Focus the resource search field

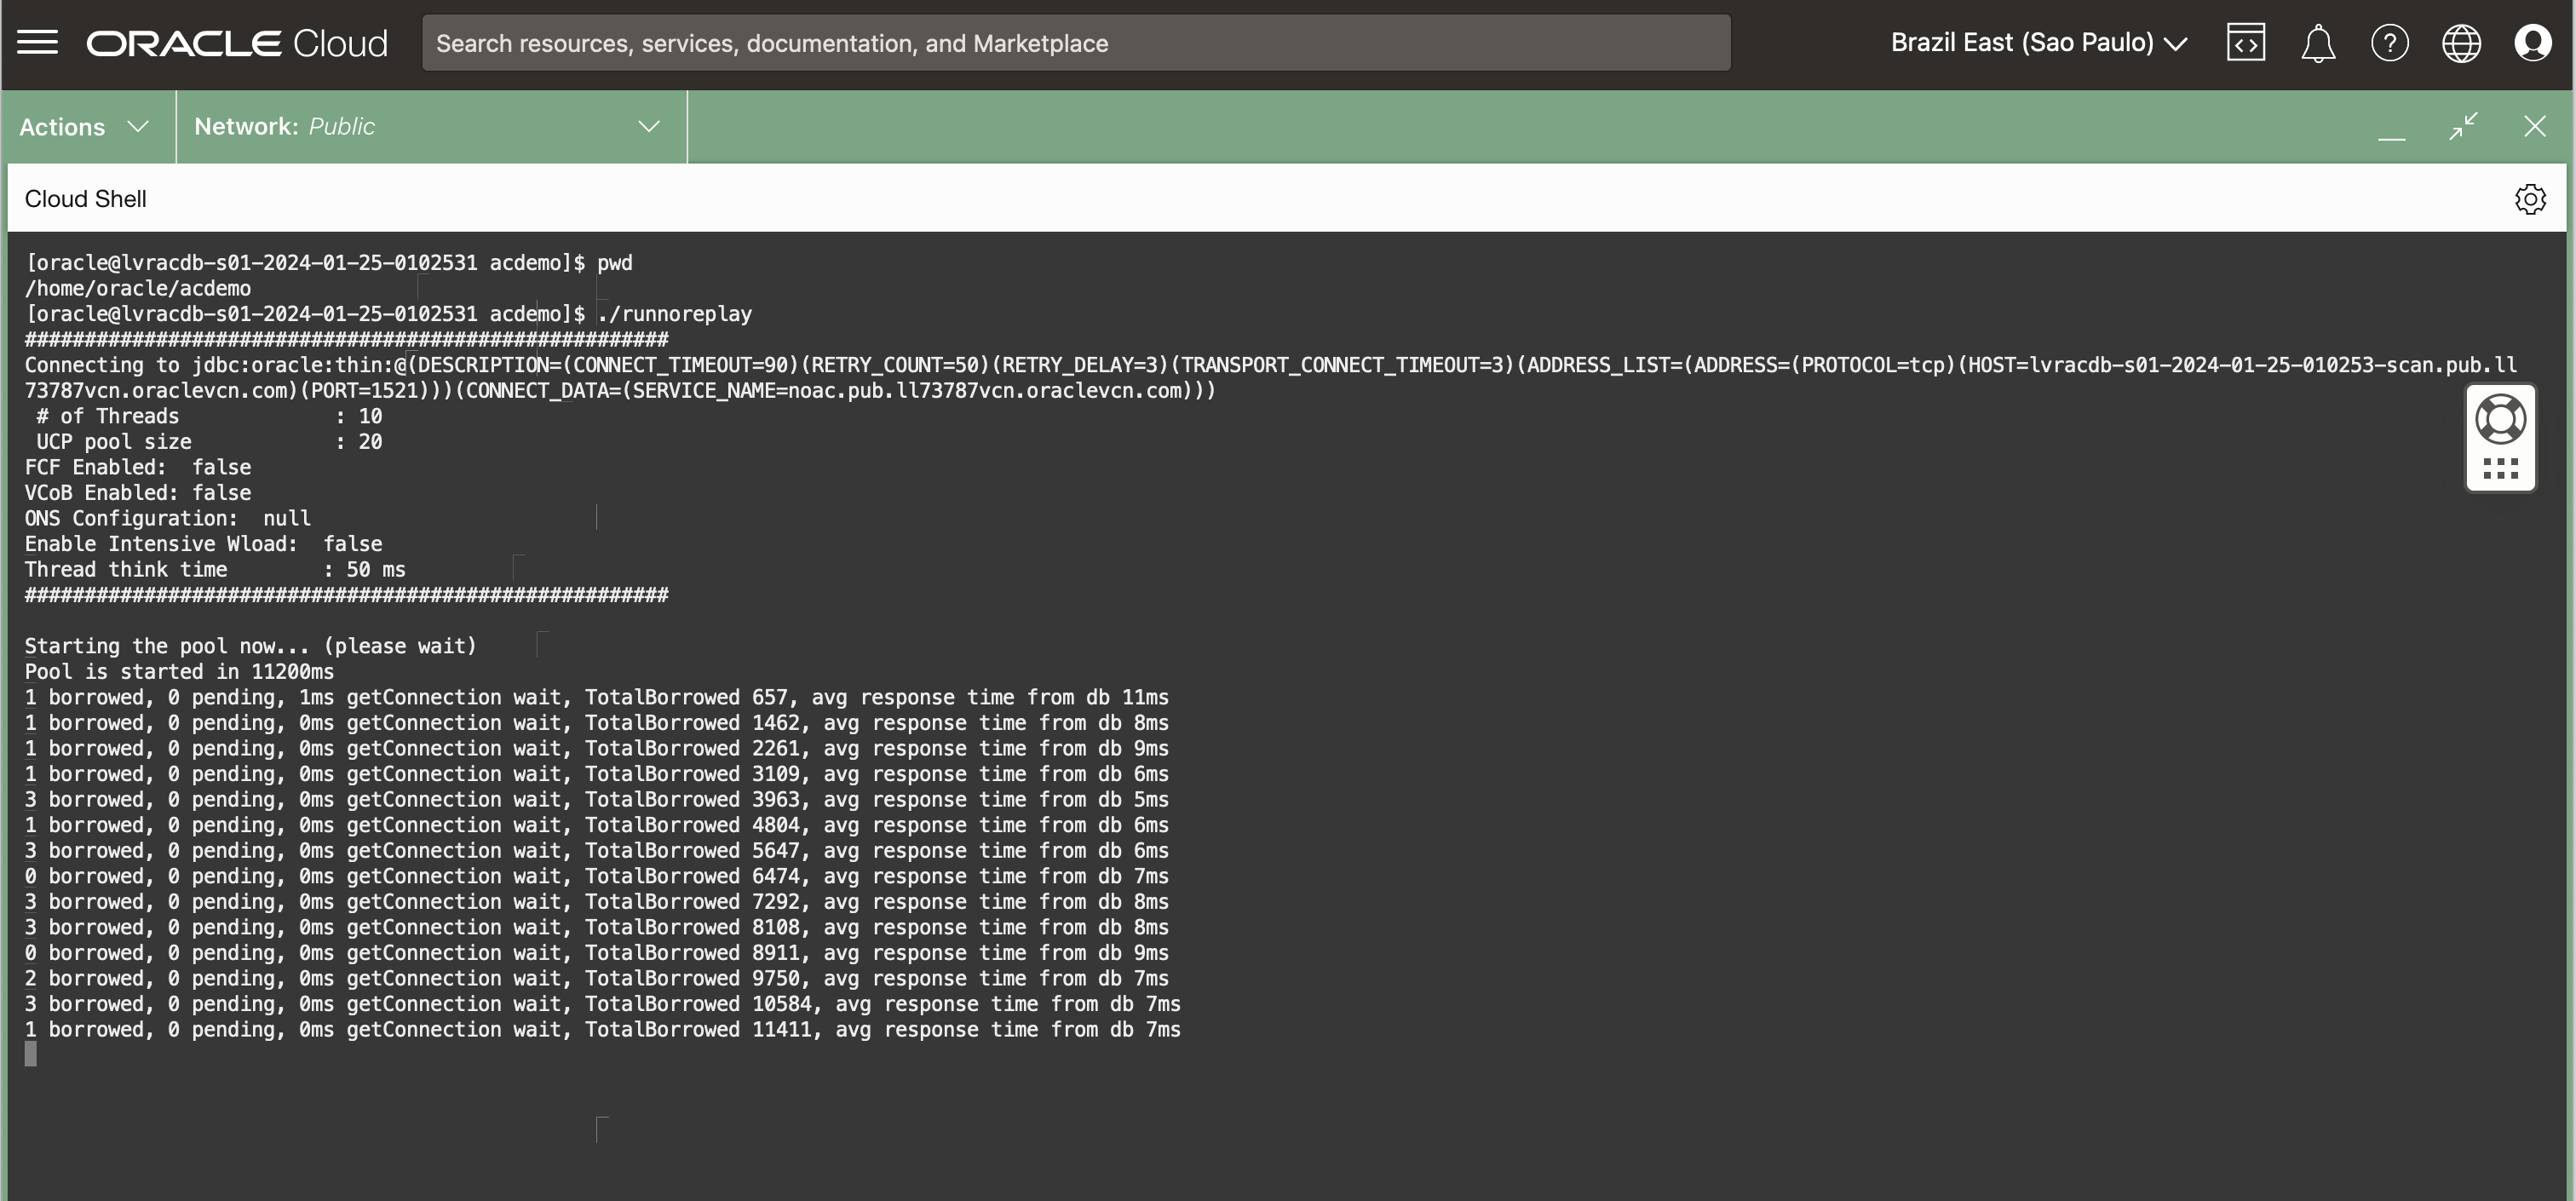(x=1075, y=43)
